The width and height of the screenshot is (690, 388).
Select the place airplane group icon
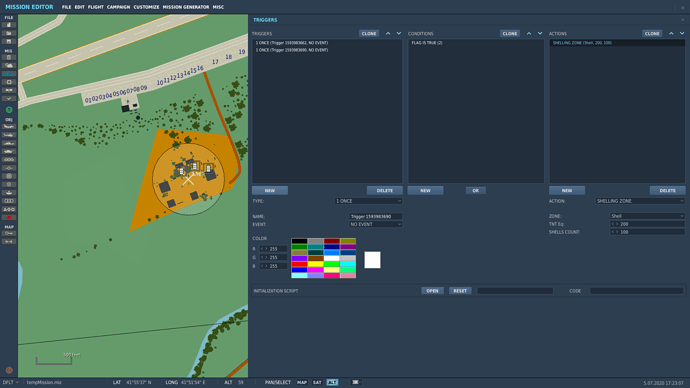click(9, 127)
